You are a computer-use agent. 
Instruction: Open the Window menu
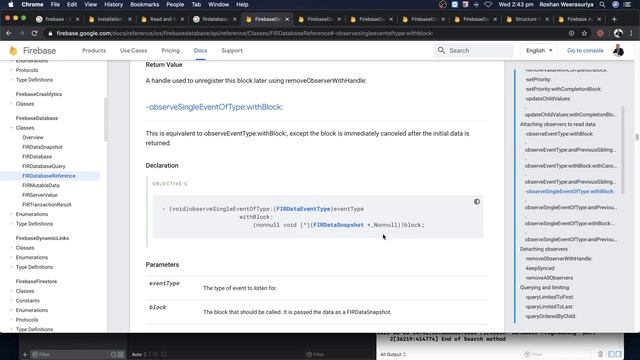(x=218, y=4)
